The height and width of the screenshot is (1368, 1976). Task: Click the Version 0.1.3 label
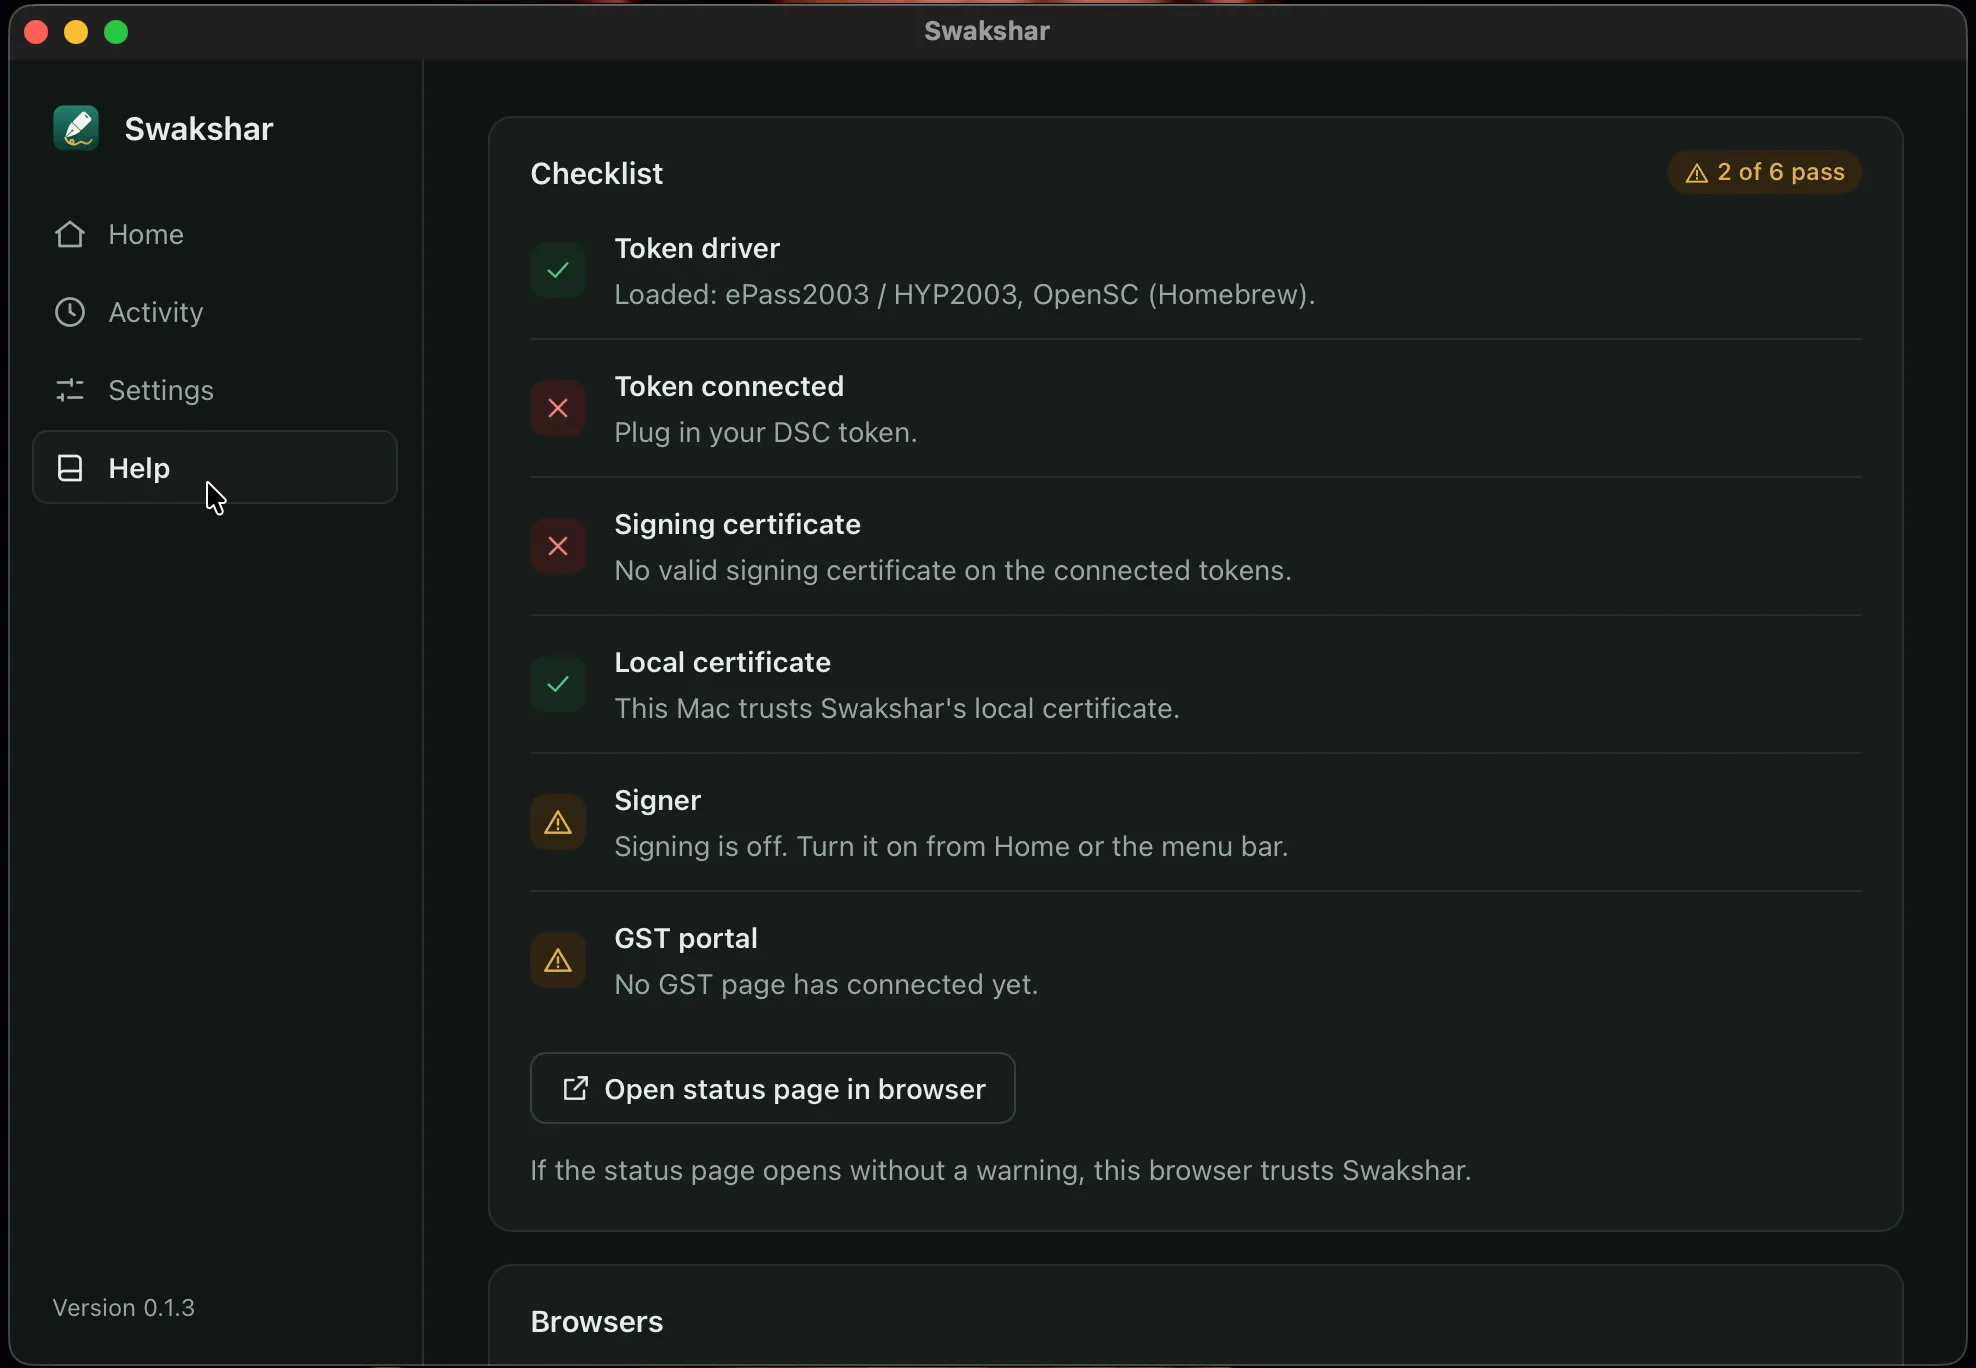pyautogui.click(x=124, y=1308)
